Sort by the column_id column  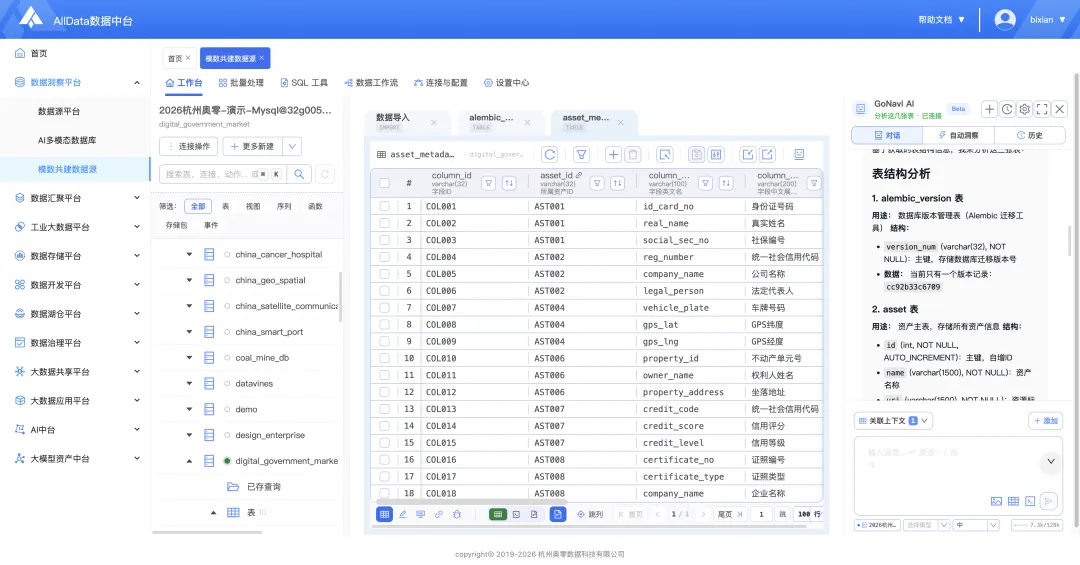[x=509, y=183]
